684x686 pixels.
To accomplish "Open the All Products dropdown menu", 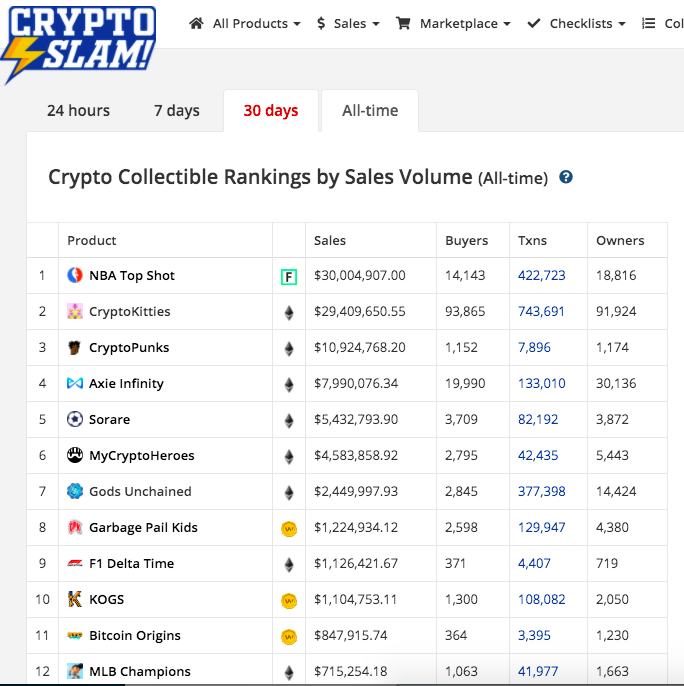I will coord(245,23).
